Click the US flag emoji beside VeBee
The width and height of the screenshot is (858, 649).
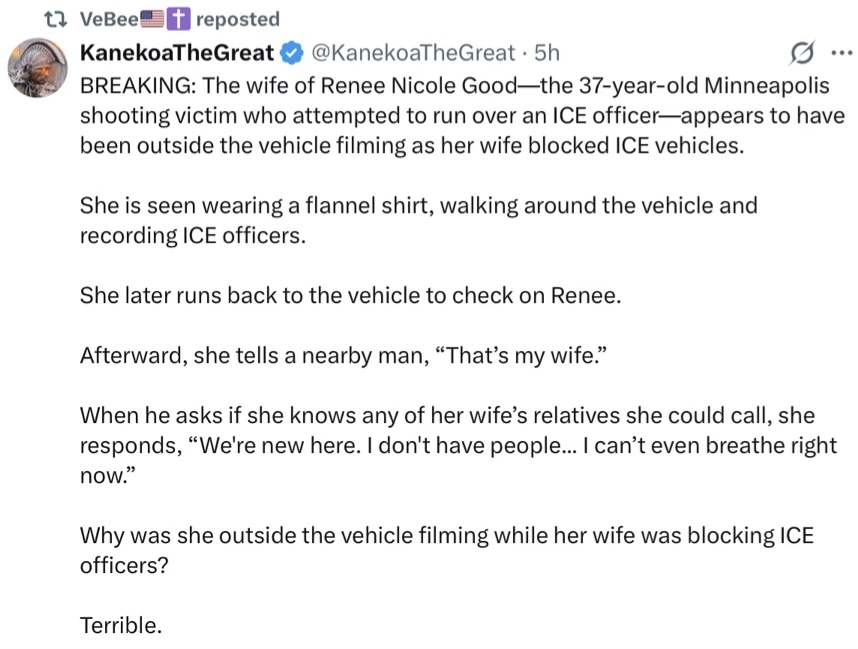(155, 19)
